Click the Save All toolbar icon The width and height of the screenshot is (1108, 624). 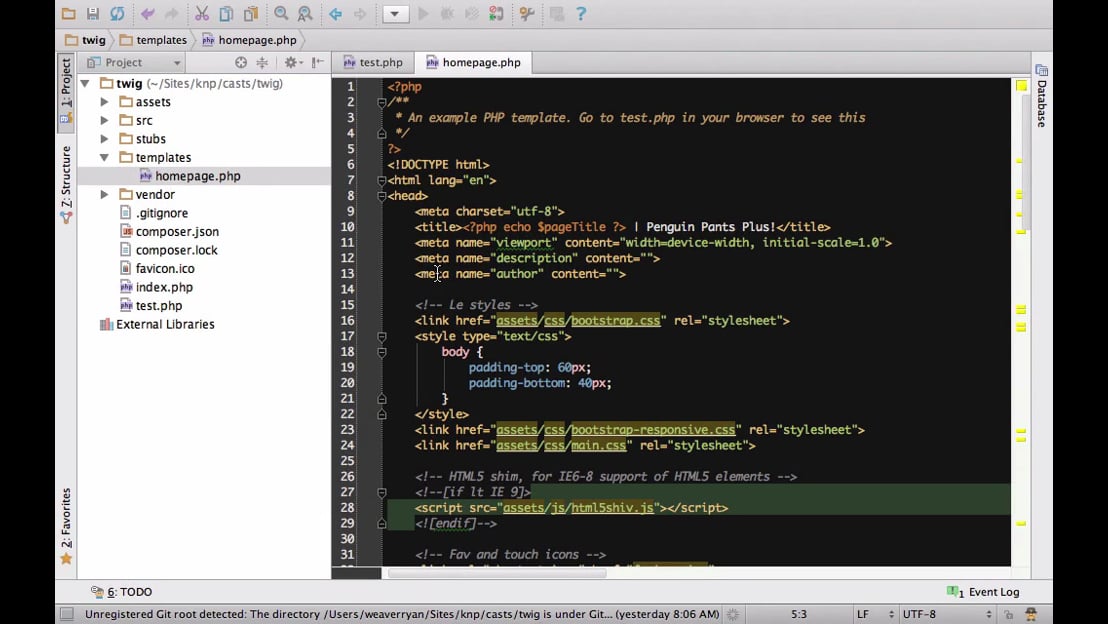point(93,14)
